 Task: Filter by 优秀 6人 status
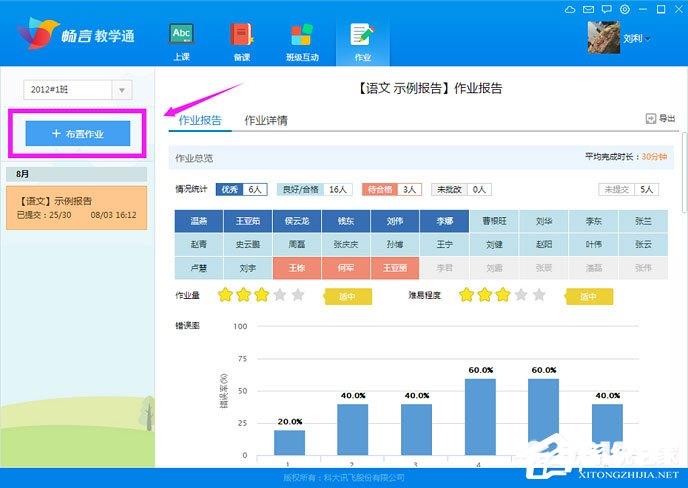coord(241,189)
